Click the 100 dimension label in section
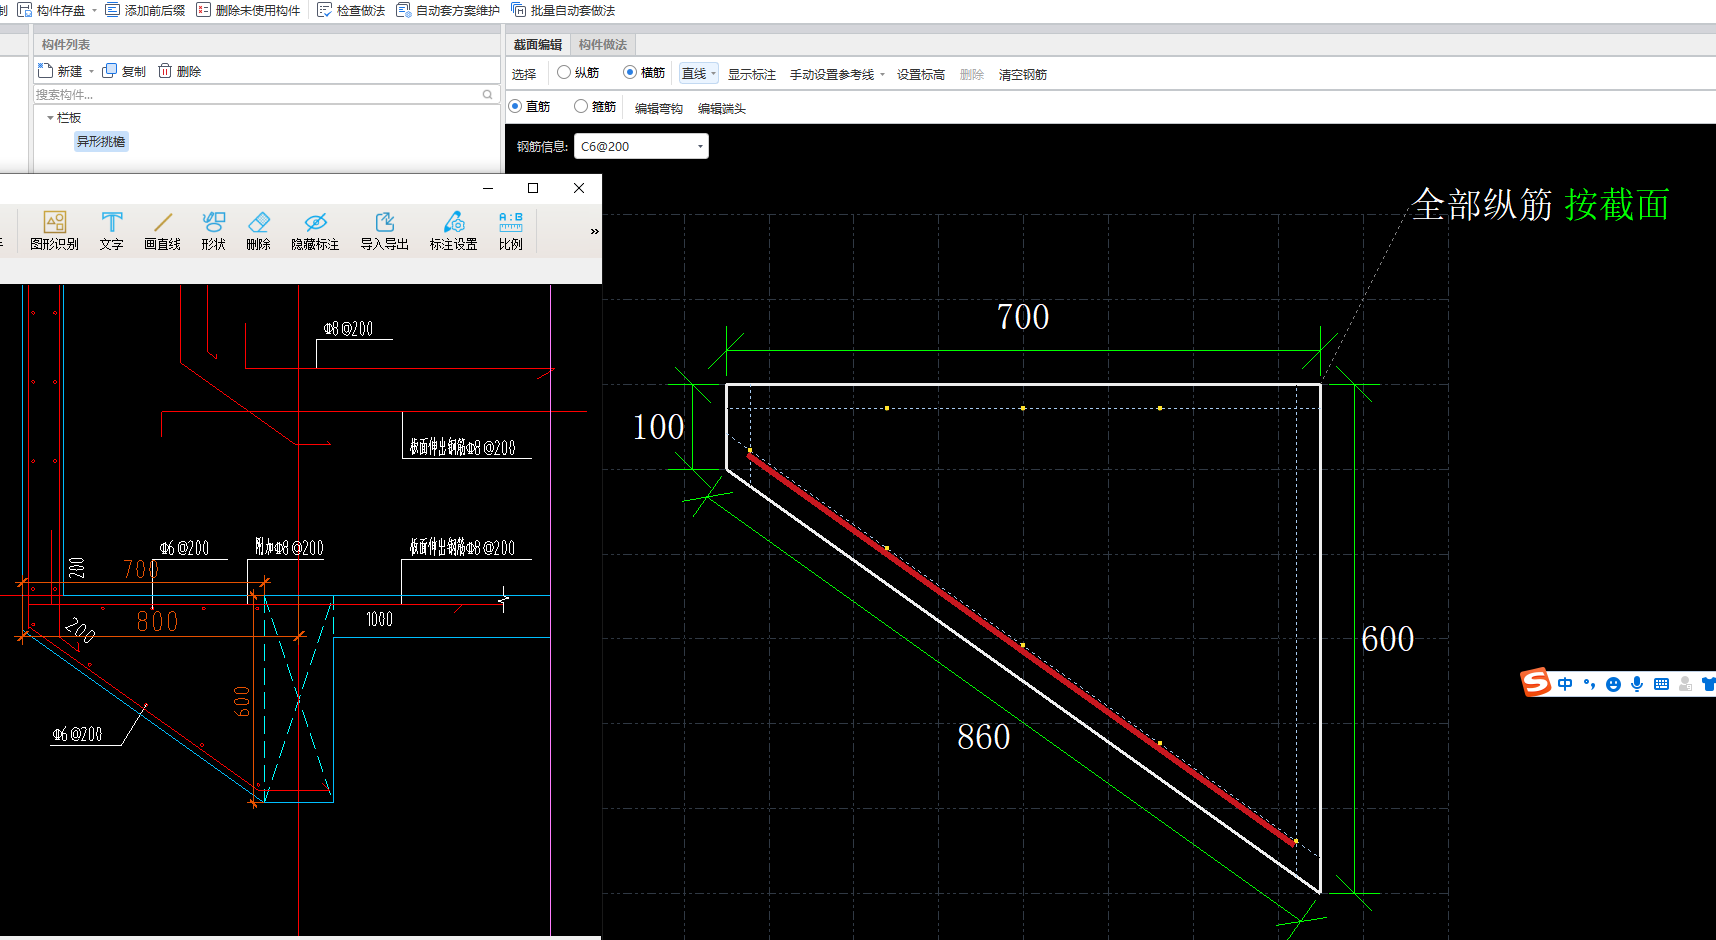Screen dimensions: 1716x940 (659, 427)
